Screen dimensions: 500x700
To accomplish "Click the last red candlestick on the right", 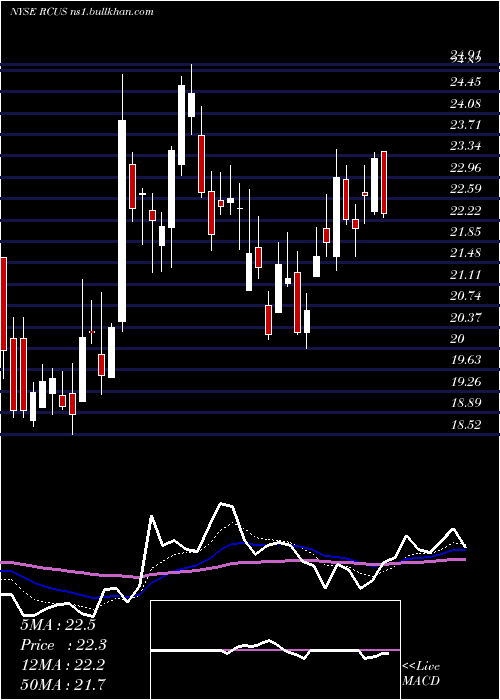I will click(383, 183).
